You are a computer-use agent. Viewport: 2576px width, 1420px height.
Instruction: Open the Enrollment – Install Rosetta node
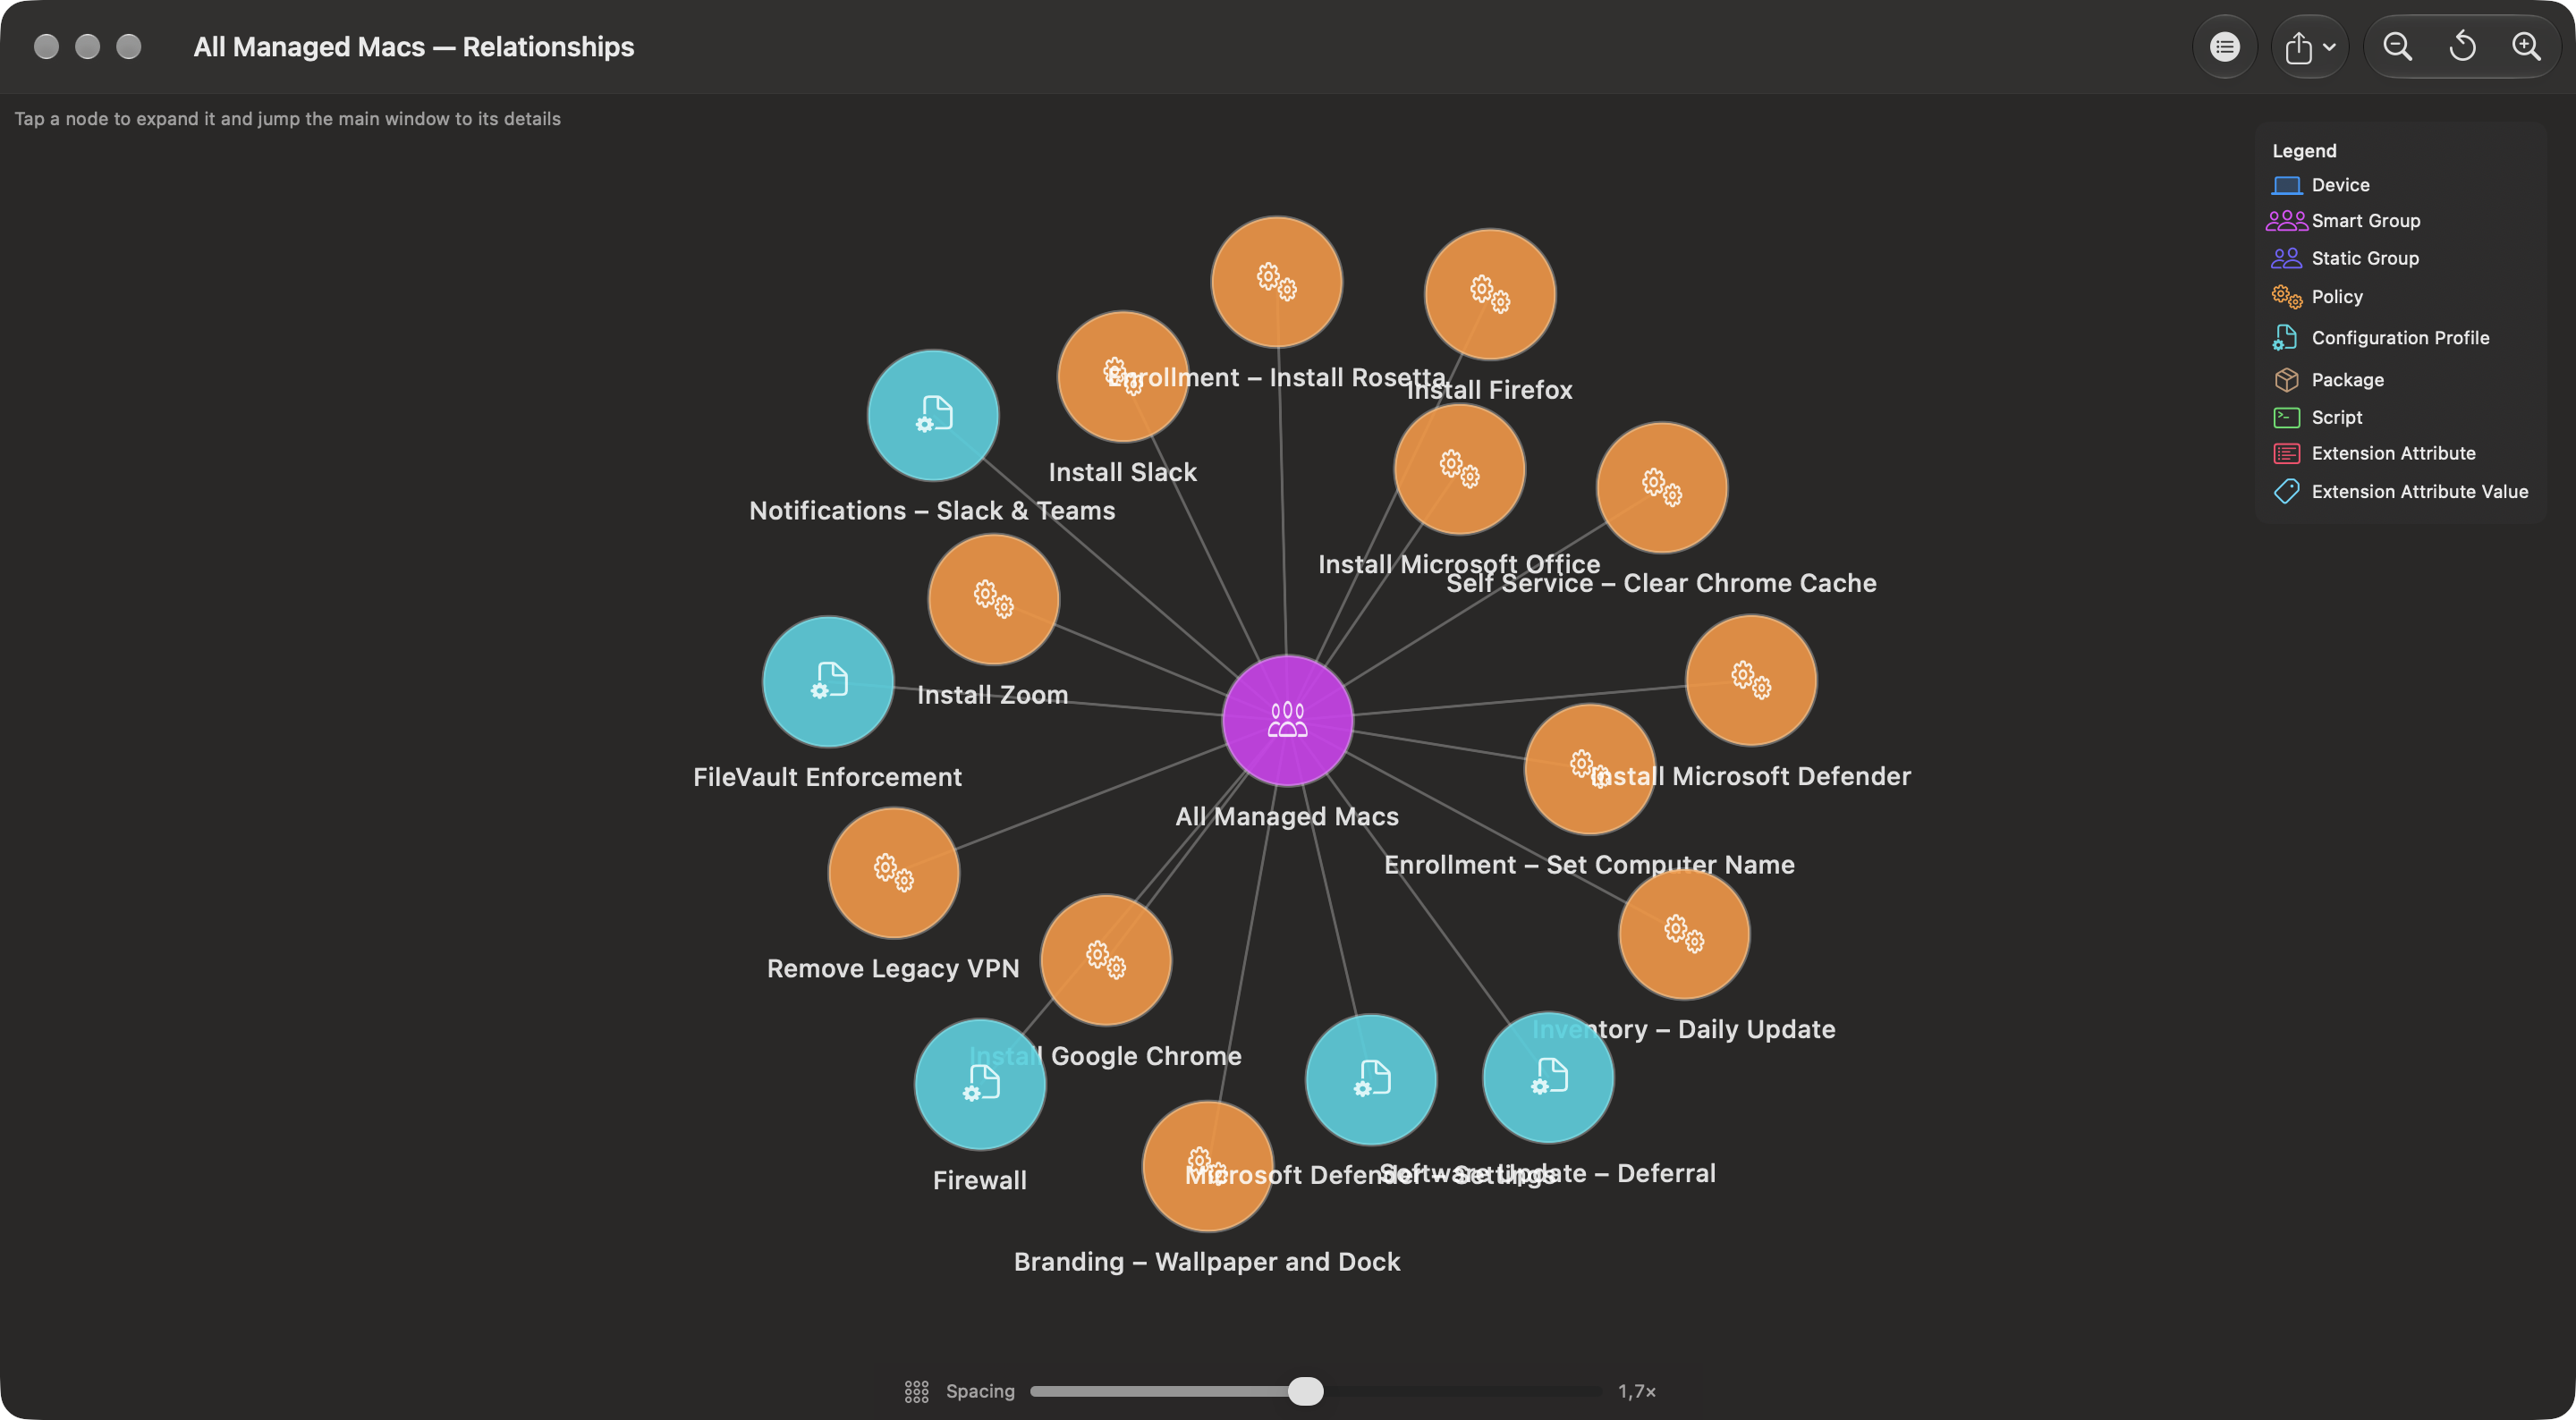click(1277, 282)
